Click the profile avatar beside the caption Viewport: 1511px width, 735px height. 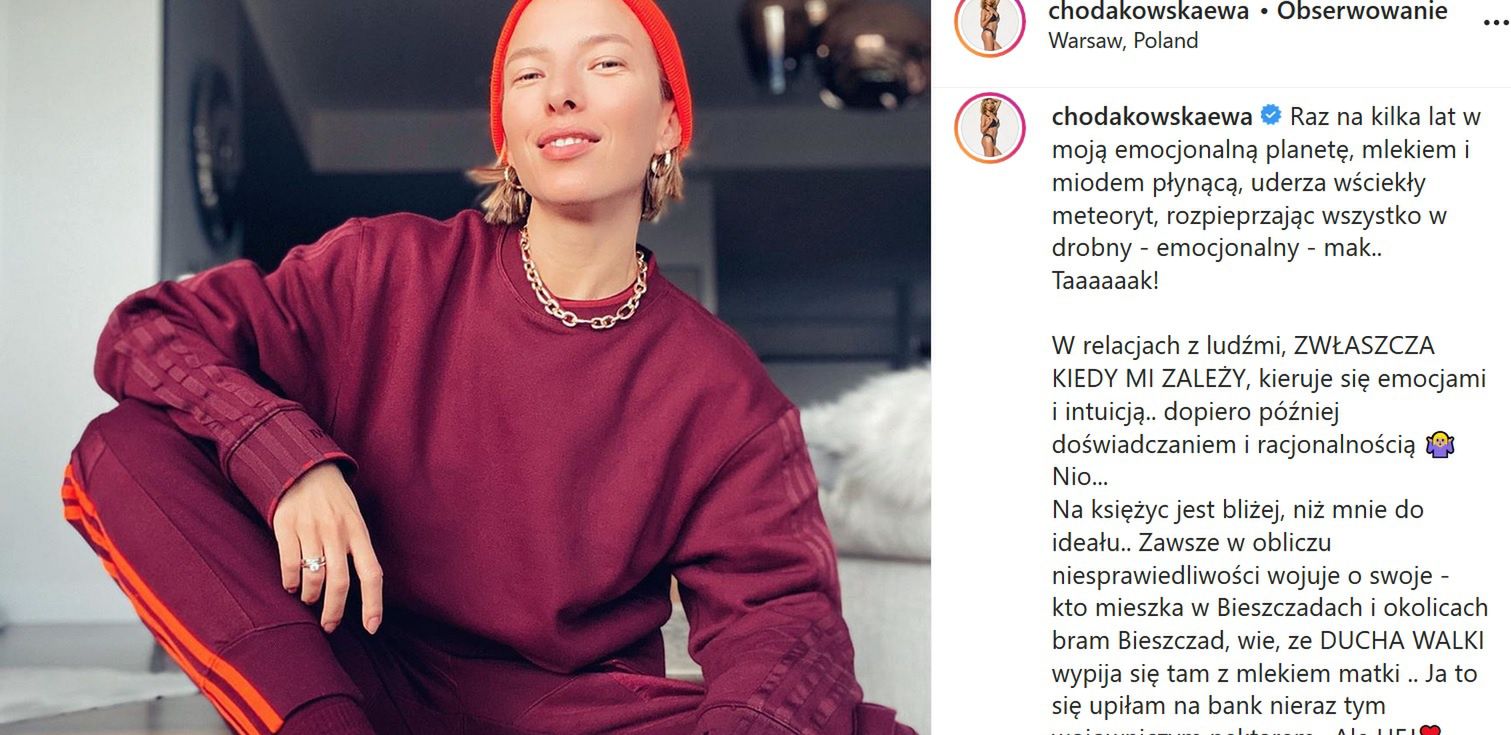coord(990,128)
